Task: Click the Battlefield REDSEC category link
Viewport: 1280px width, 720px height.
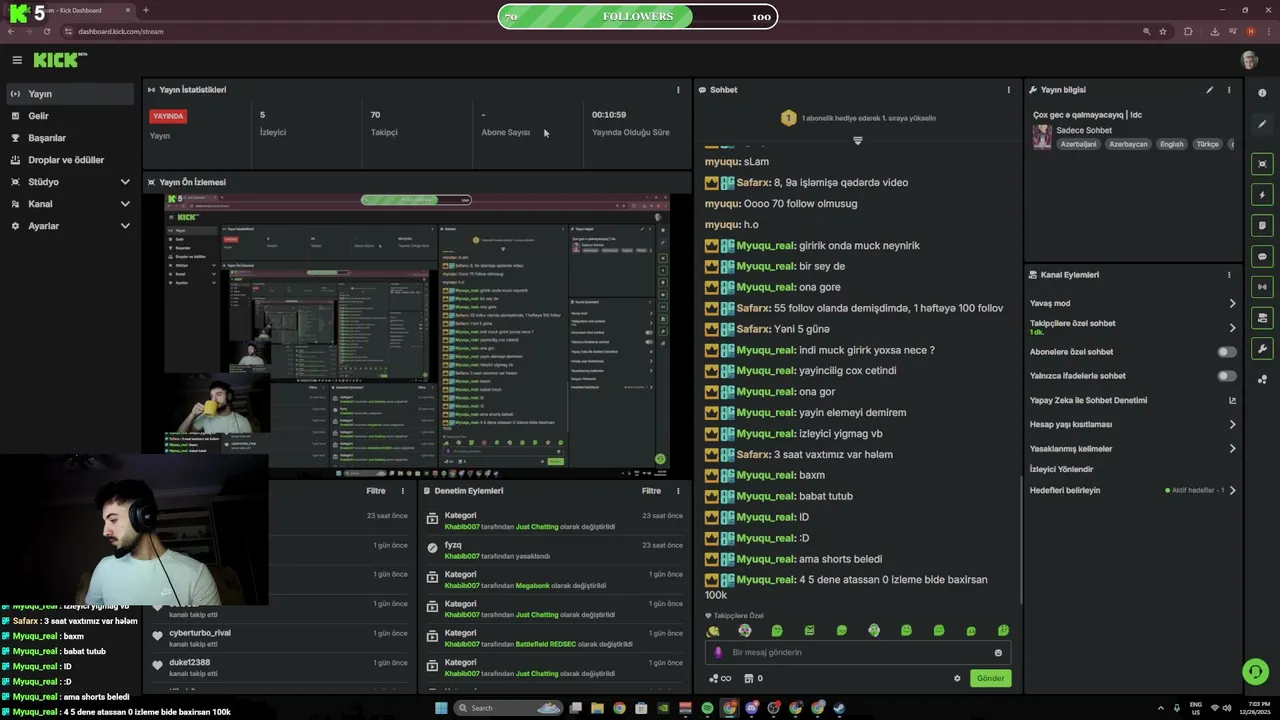Action: [545, 644]
